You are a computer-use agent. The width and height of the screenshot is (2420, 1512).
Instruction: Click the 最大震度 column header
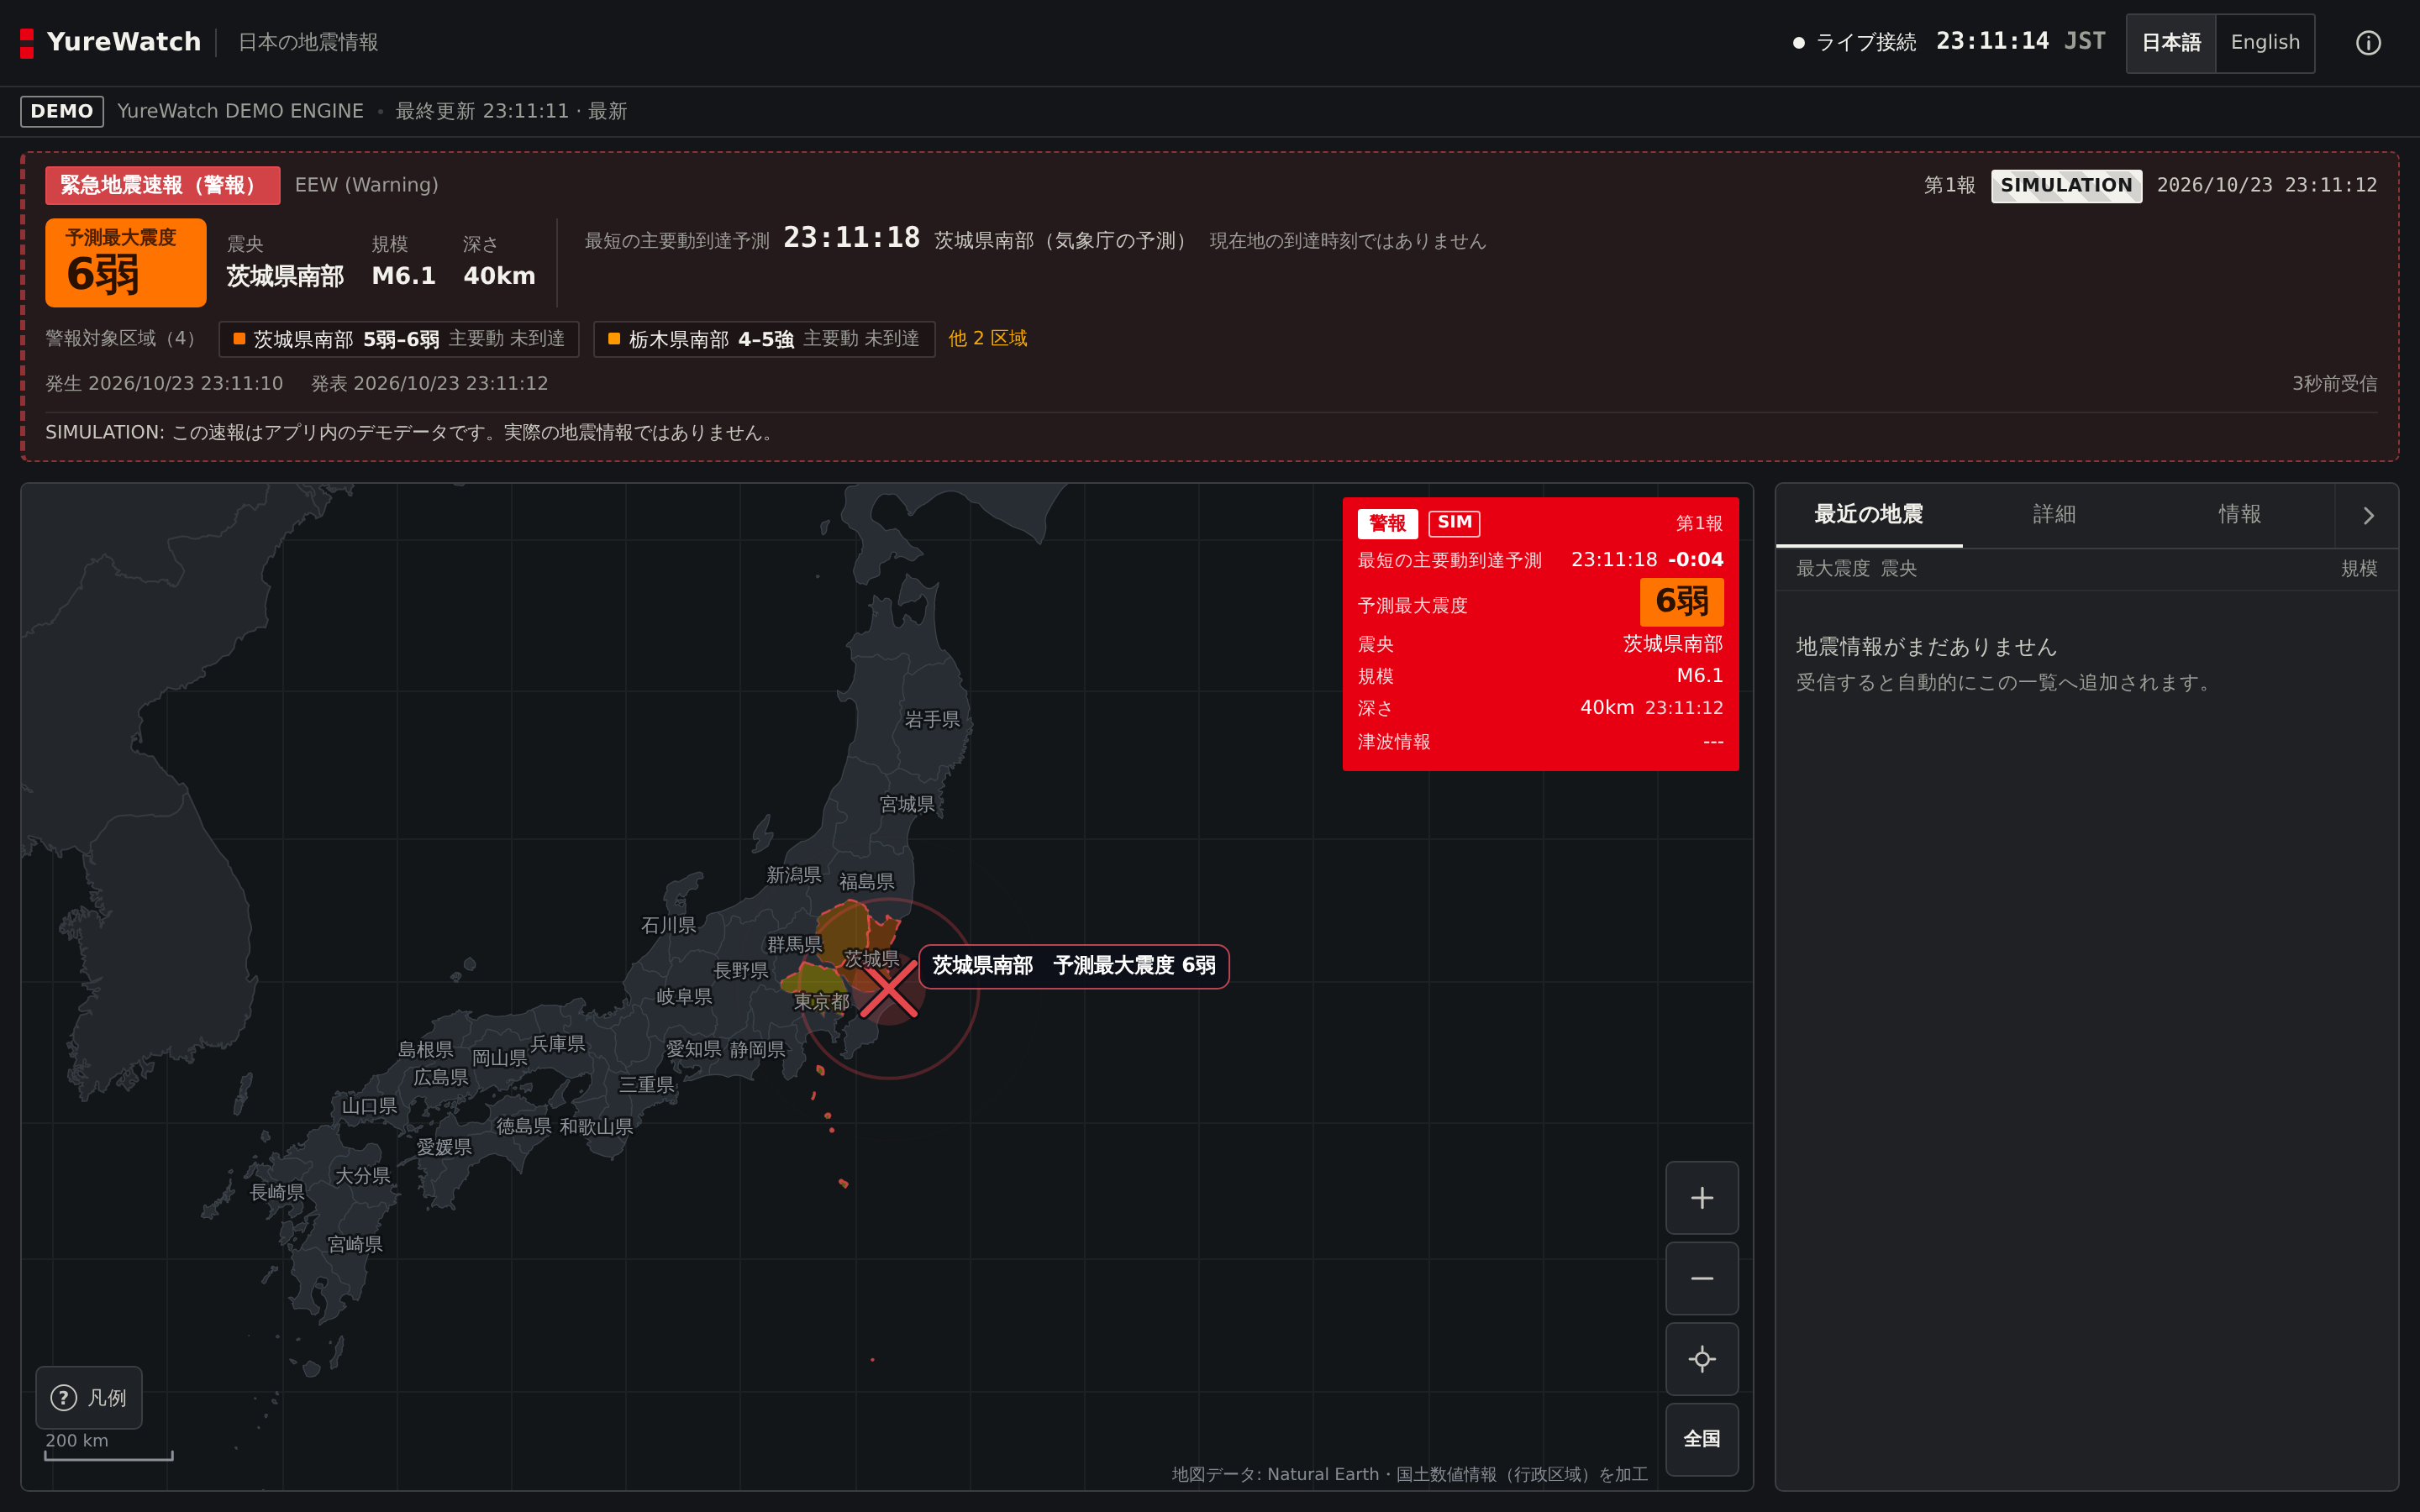1832,569
